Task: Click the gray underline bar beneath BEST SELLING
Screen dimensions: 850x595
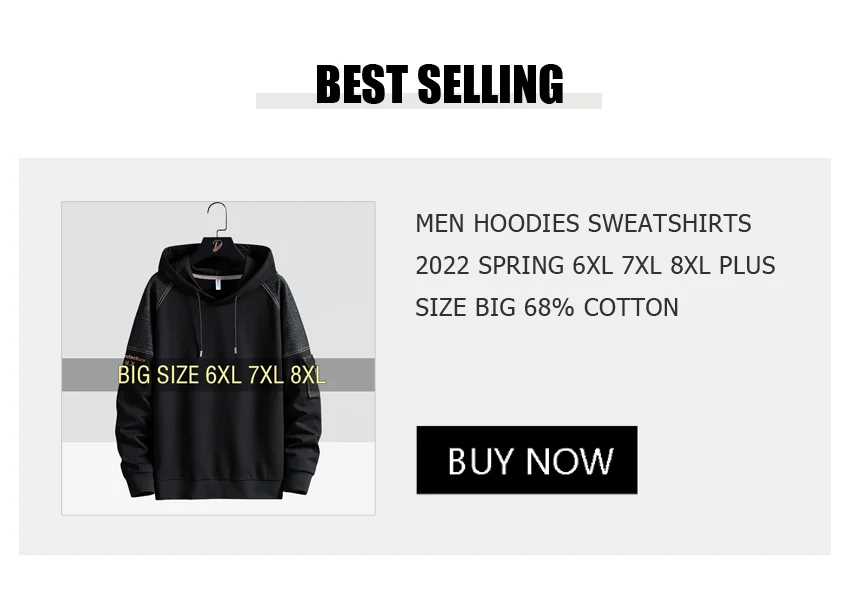Action: click(429, 101)
